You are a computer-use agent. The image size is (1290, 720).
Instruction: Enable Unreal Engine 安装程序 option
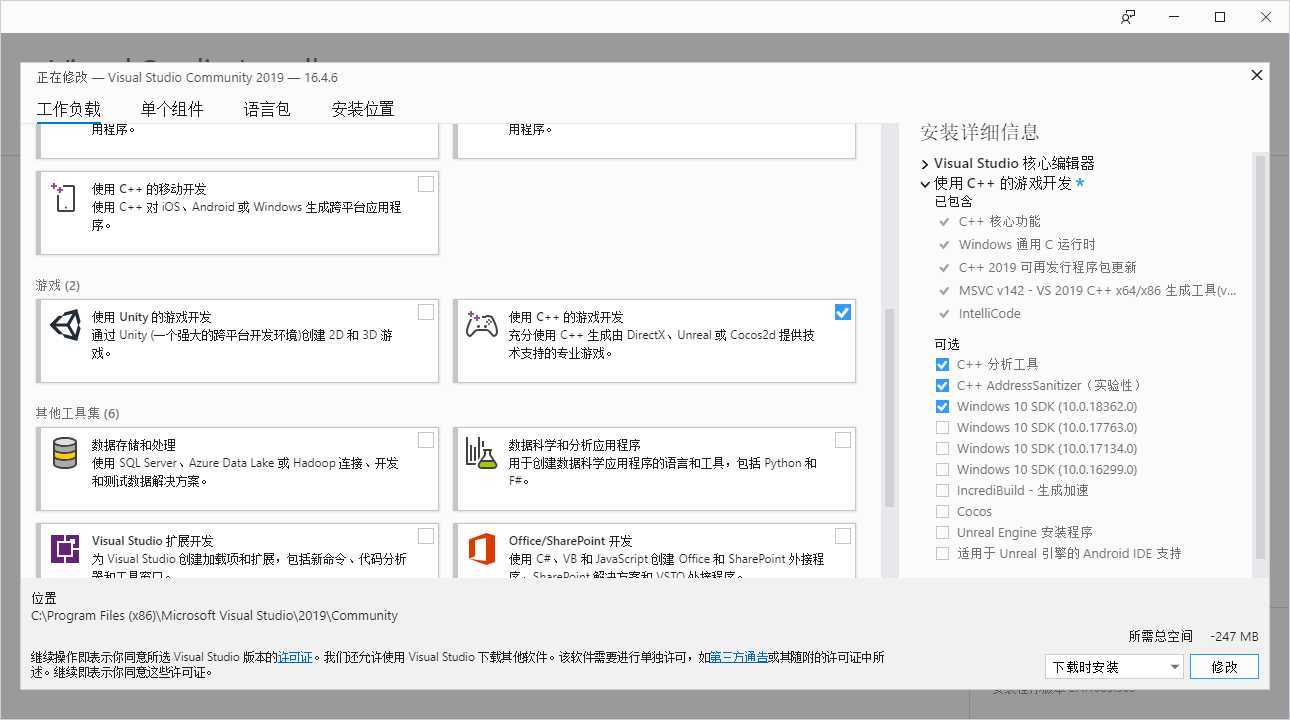coord(942,533)
